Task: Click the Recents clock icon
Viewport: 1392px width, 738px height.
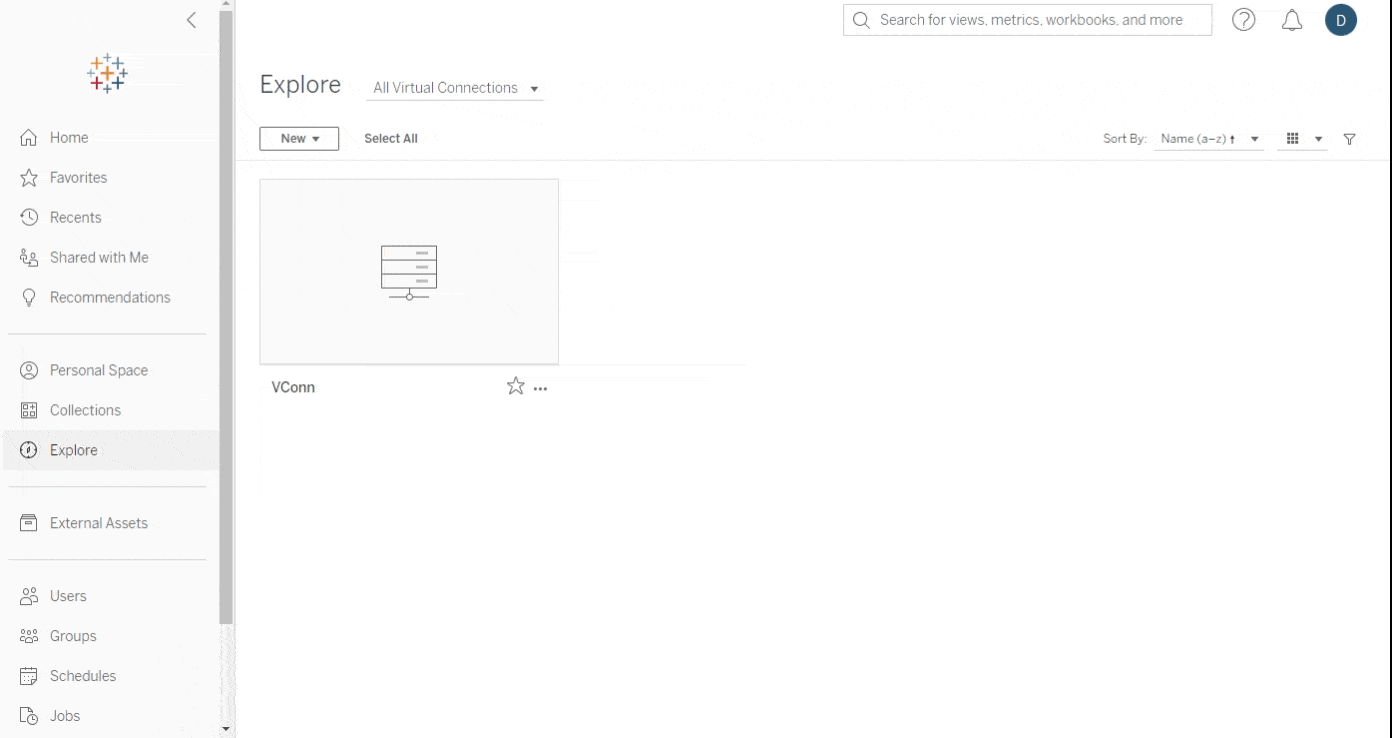Action: [29, 218]
